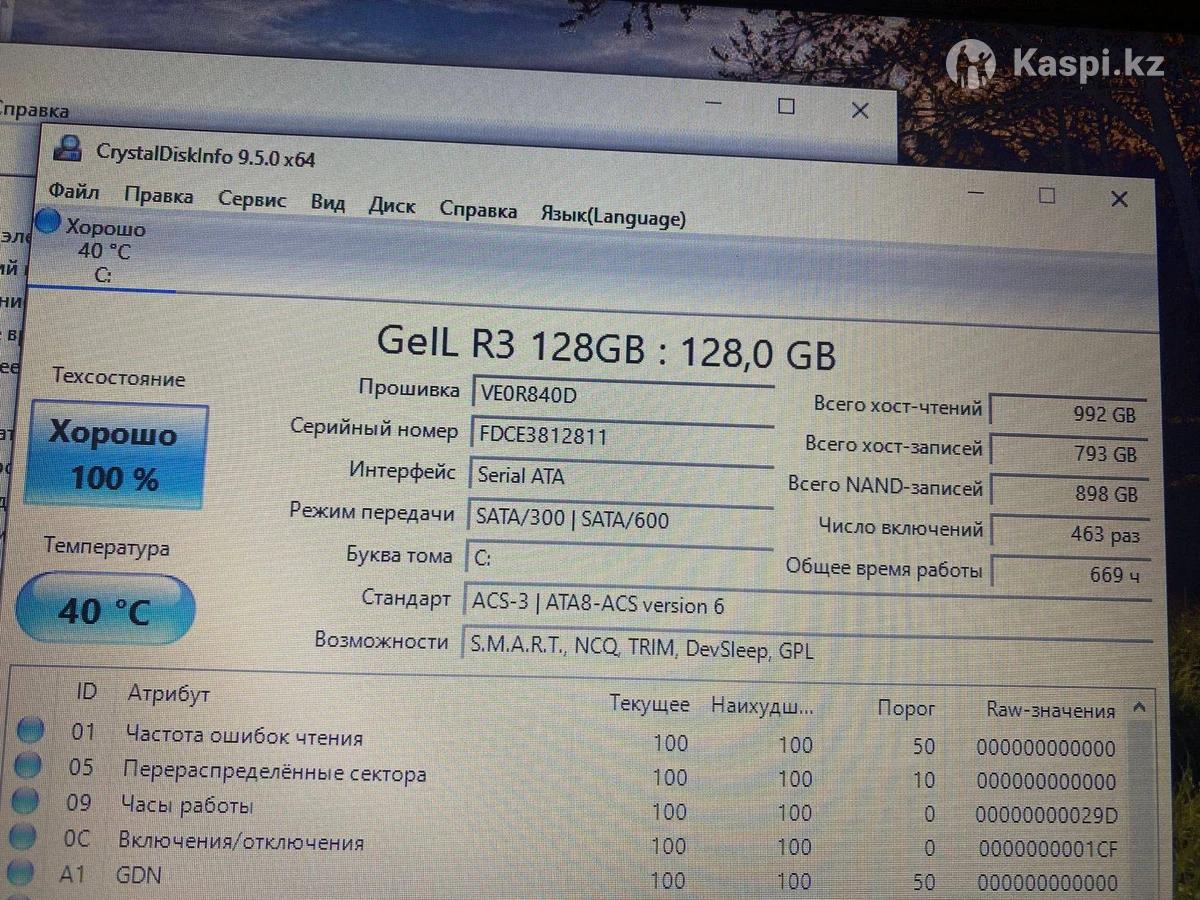Open the Файл menu
Screen dimensions: 1200x900
pos(74,192)
